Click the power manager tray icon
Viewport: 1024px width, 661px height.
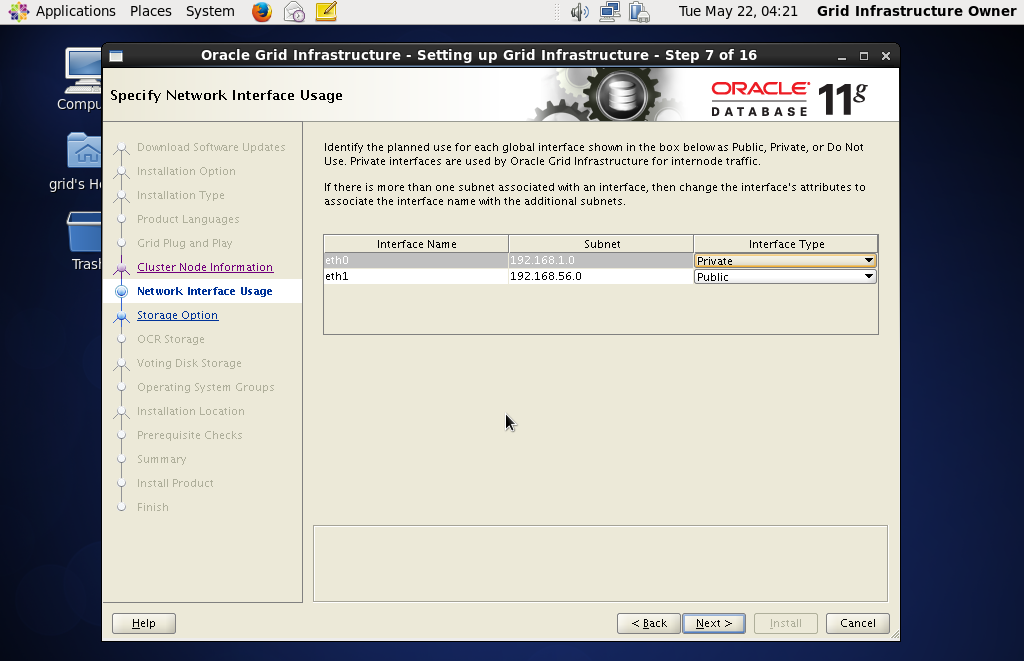coord(638,12)
